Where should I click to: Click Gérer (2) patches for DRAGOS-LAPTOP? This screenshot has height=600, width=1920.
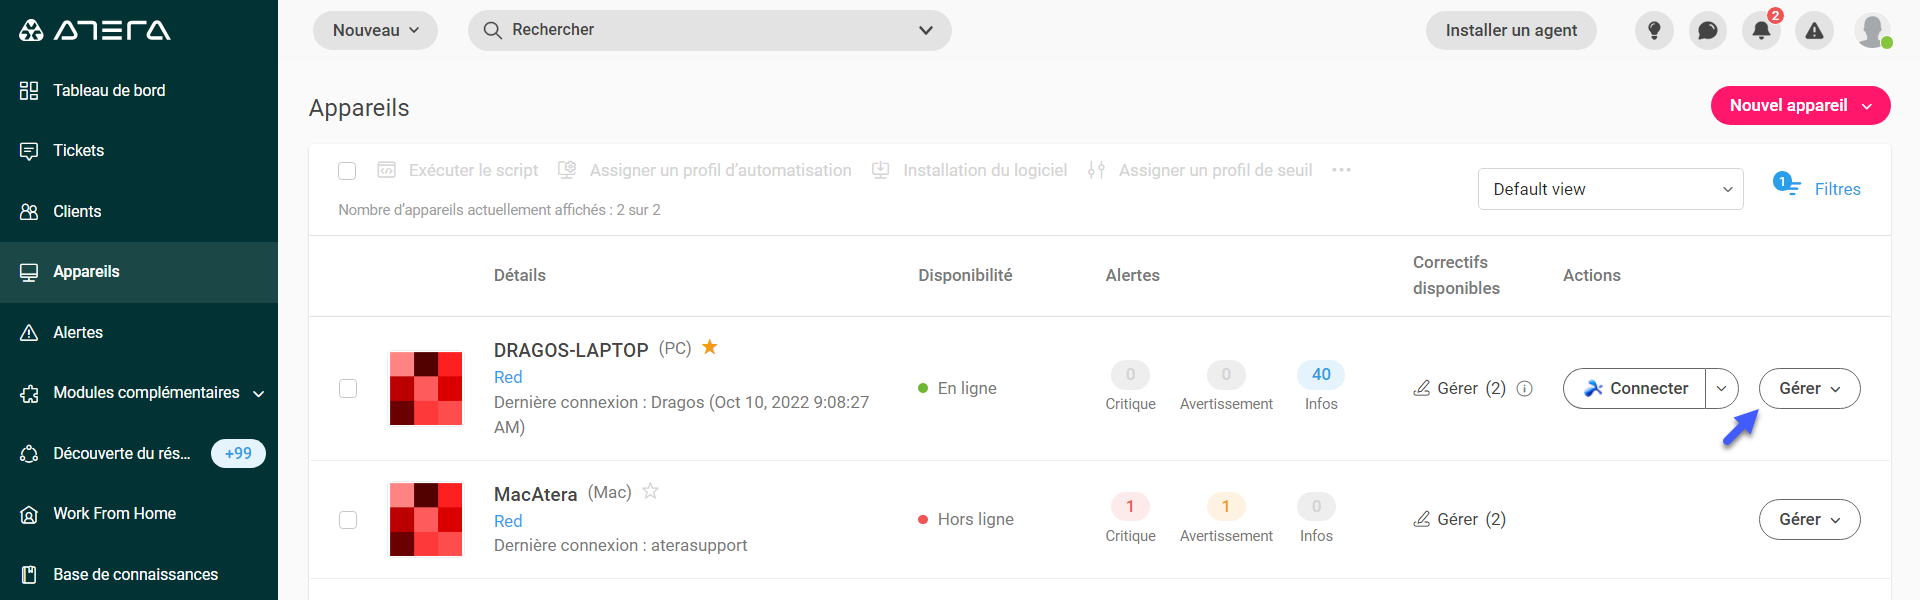tap(1471, 388)
